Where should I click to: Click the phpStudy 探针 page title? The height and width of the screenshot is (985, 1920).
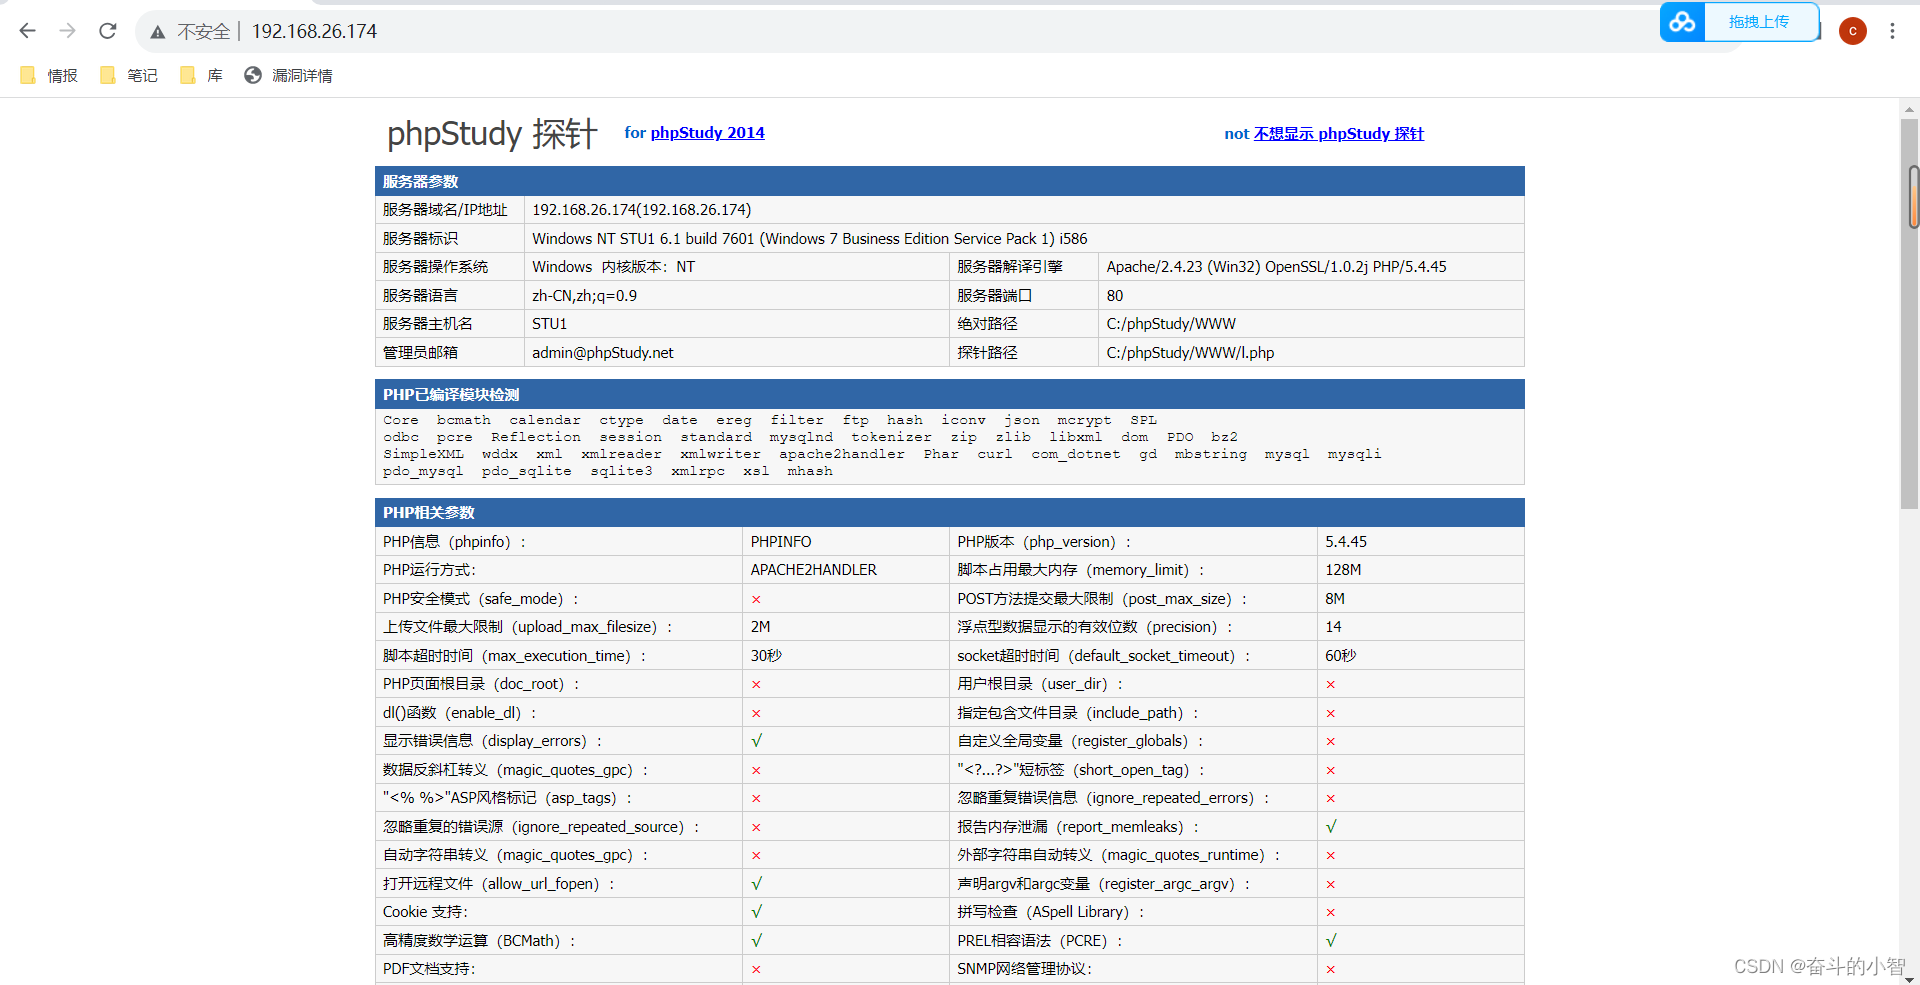pos(492,133)
